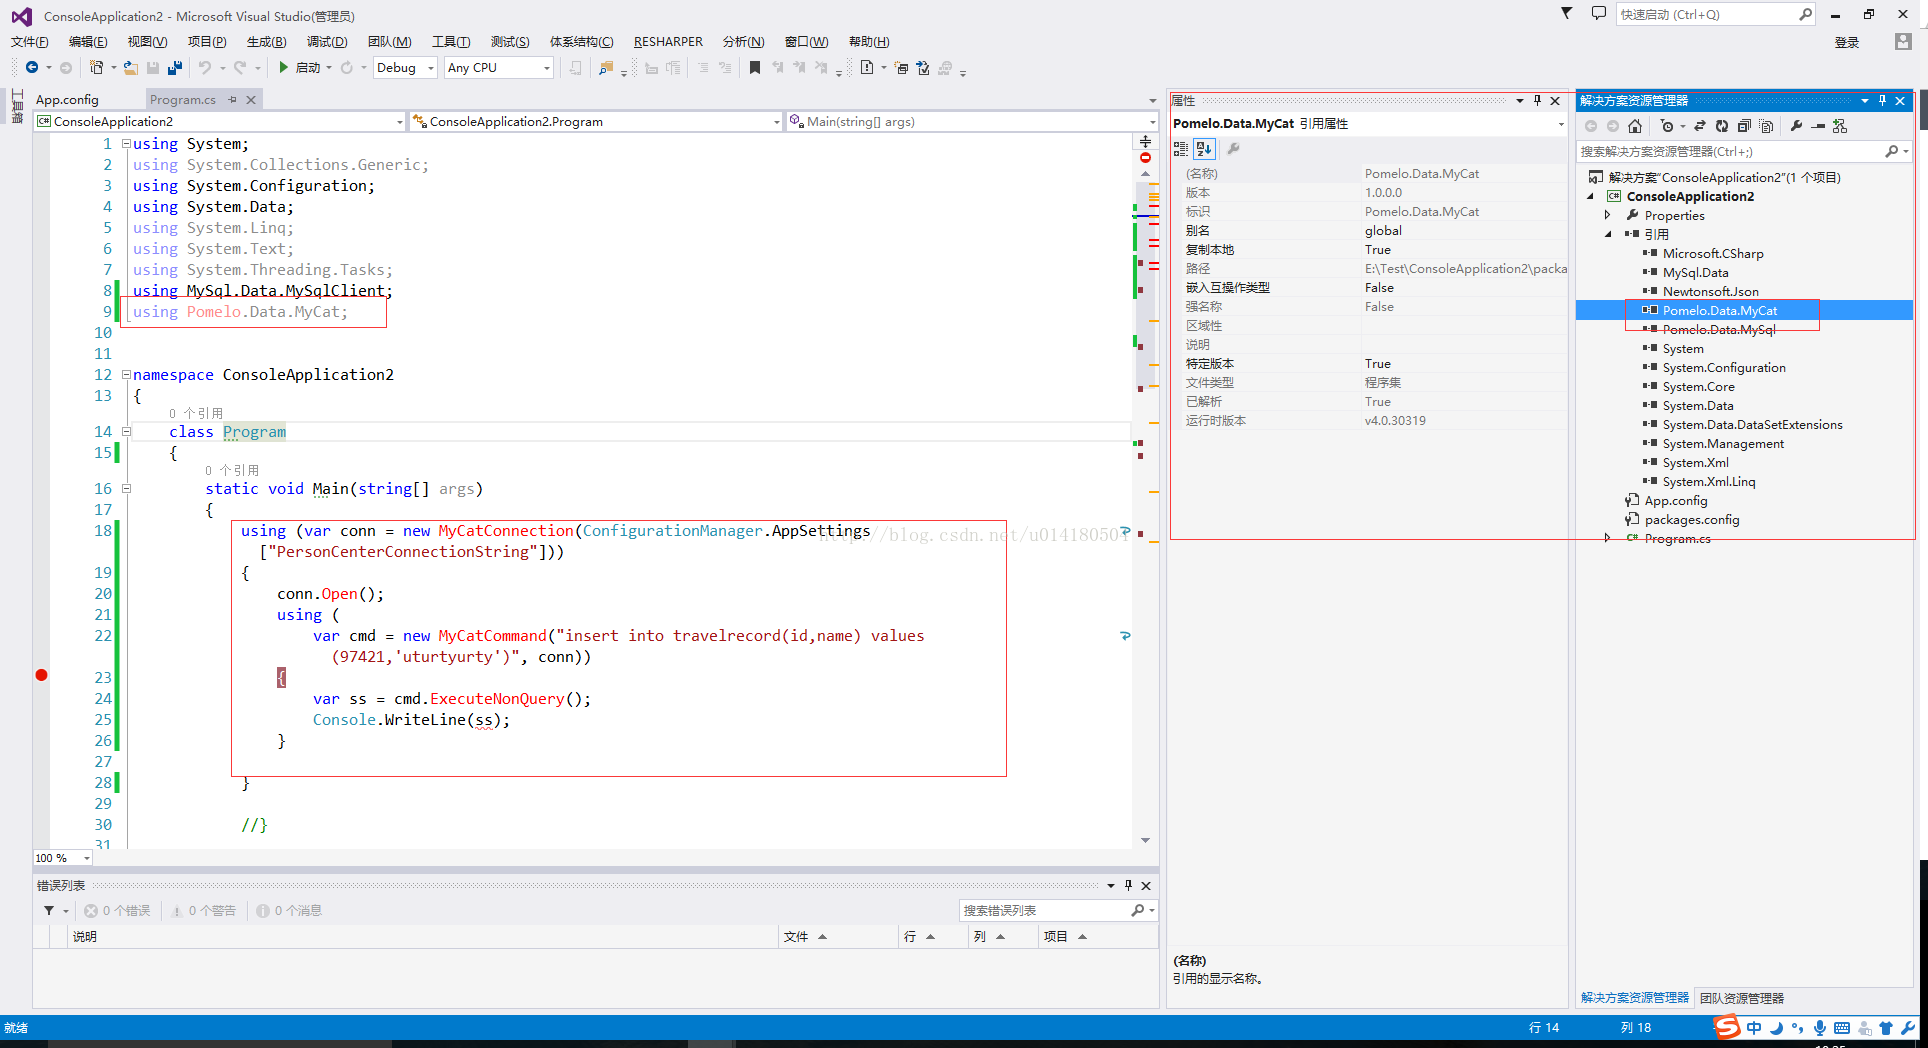Open Property Pages wrench in Properties panel

point(1233,149)
